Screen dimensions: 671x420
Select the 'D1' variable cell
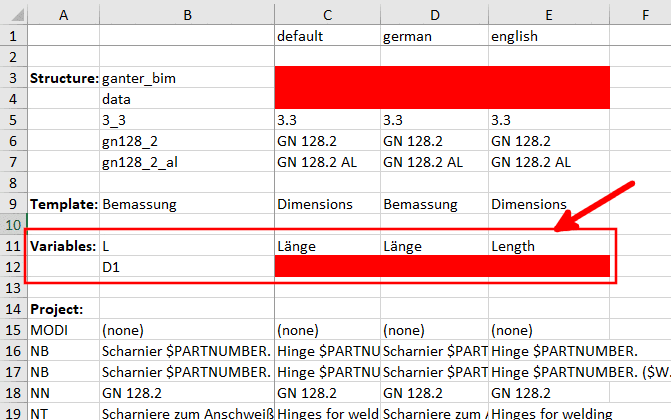pyautogui.click(x=187, y=267)
